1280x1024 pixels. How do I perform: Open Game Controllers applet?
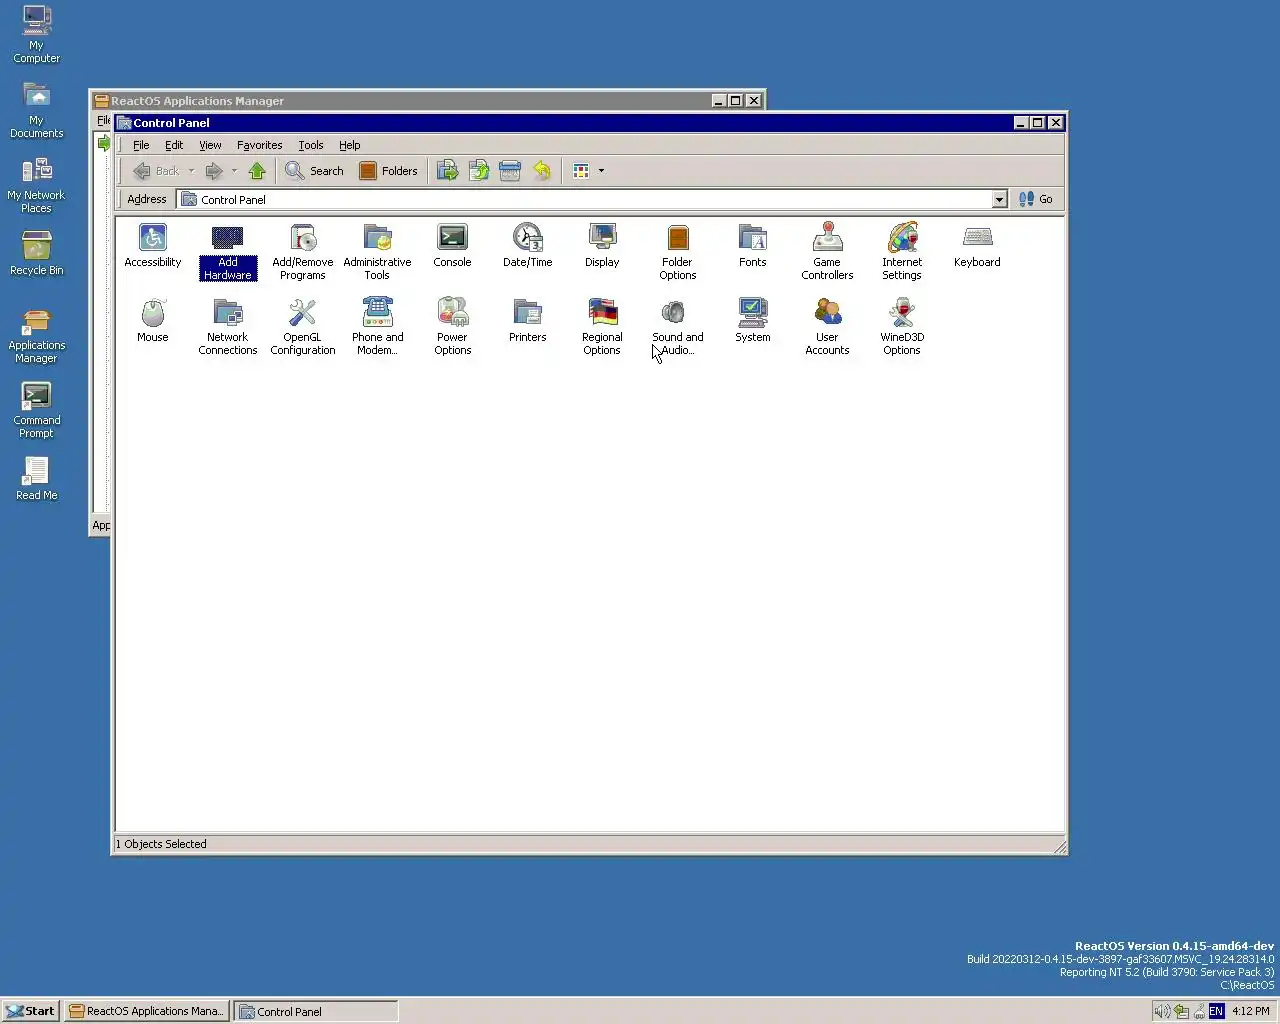pyautogui.click(x=827, y=252)
